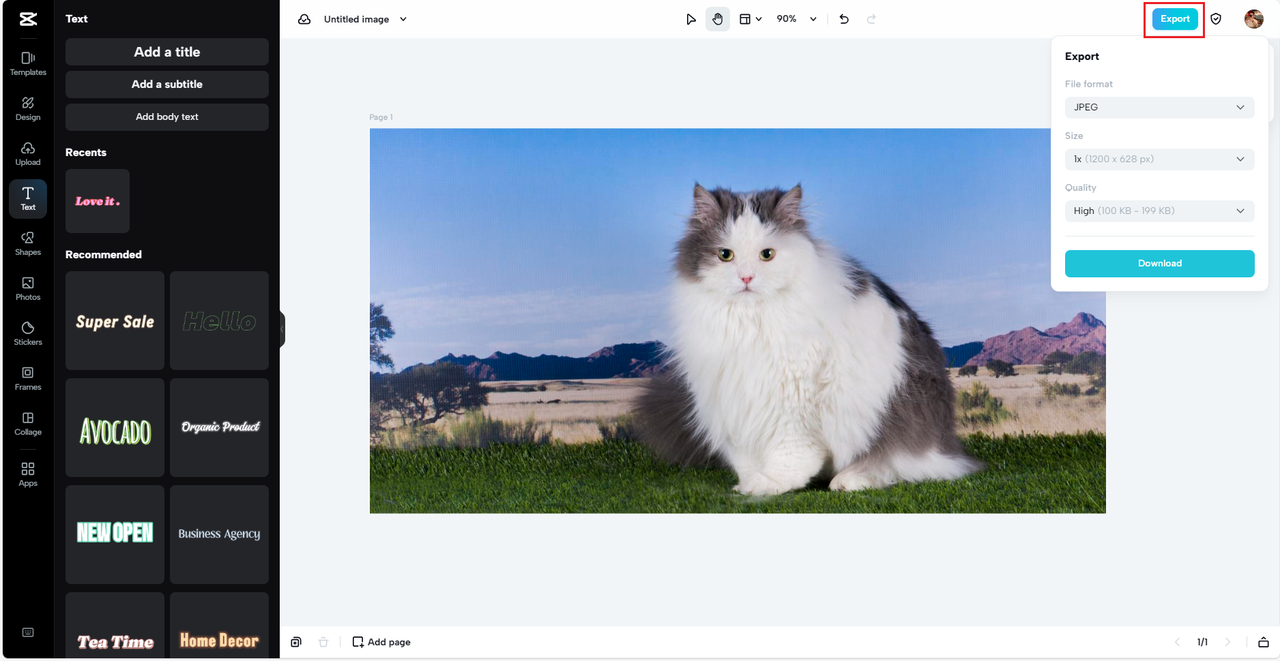Screen dimensions: 1280x661
Task: Click the shield privacy icon
Action: pyautogui.click(x=1216, y=19)
